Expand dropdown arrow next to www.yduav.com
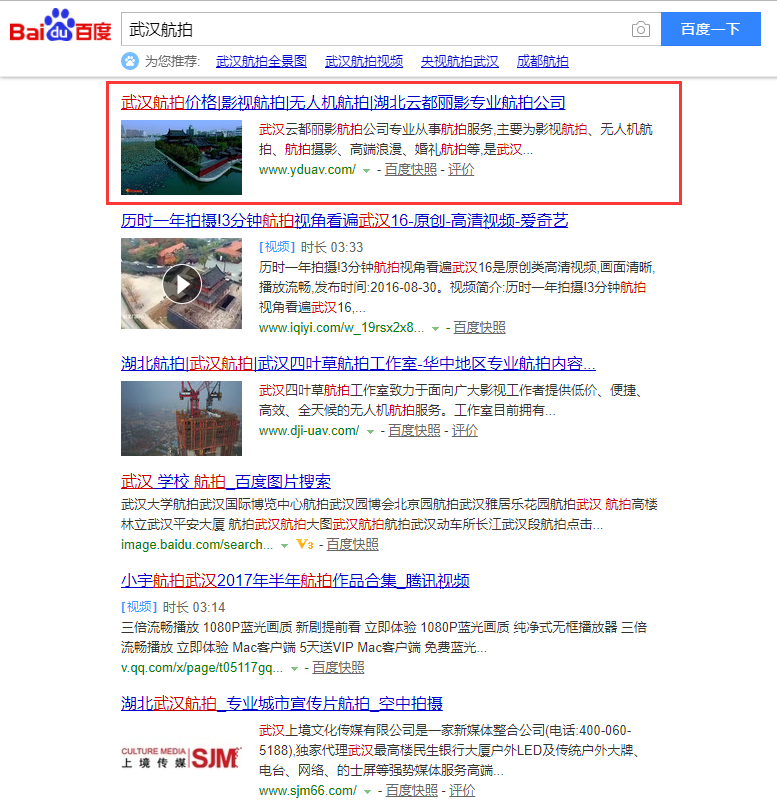 pyautogui.click(x=366, y=171)
